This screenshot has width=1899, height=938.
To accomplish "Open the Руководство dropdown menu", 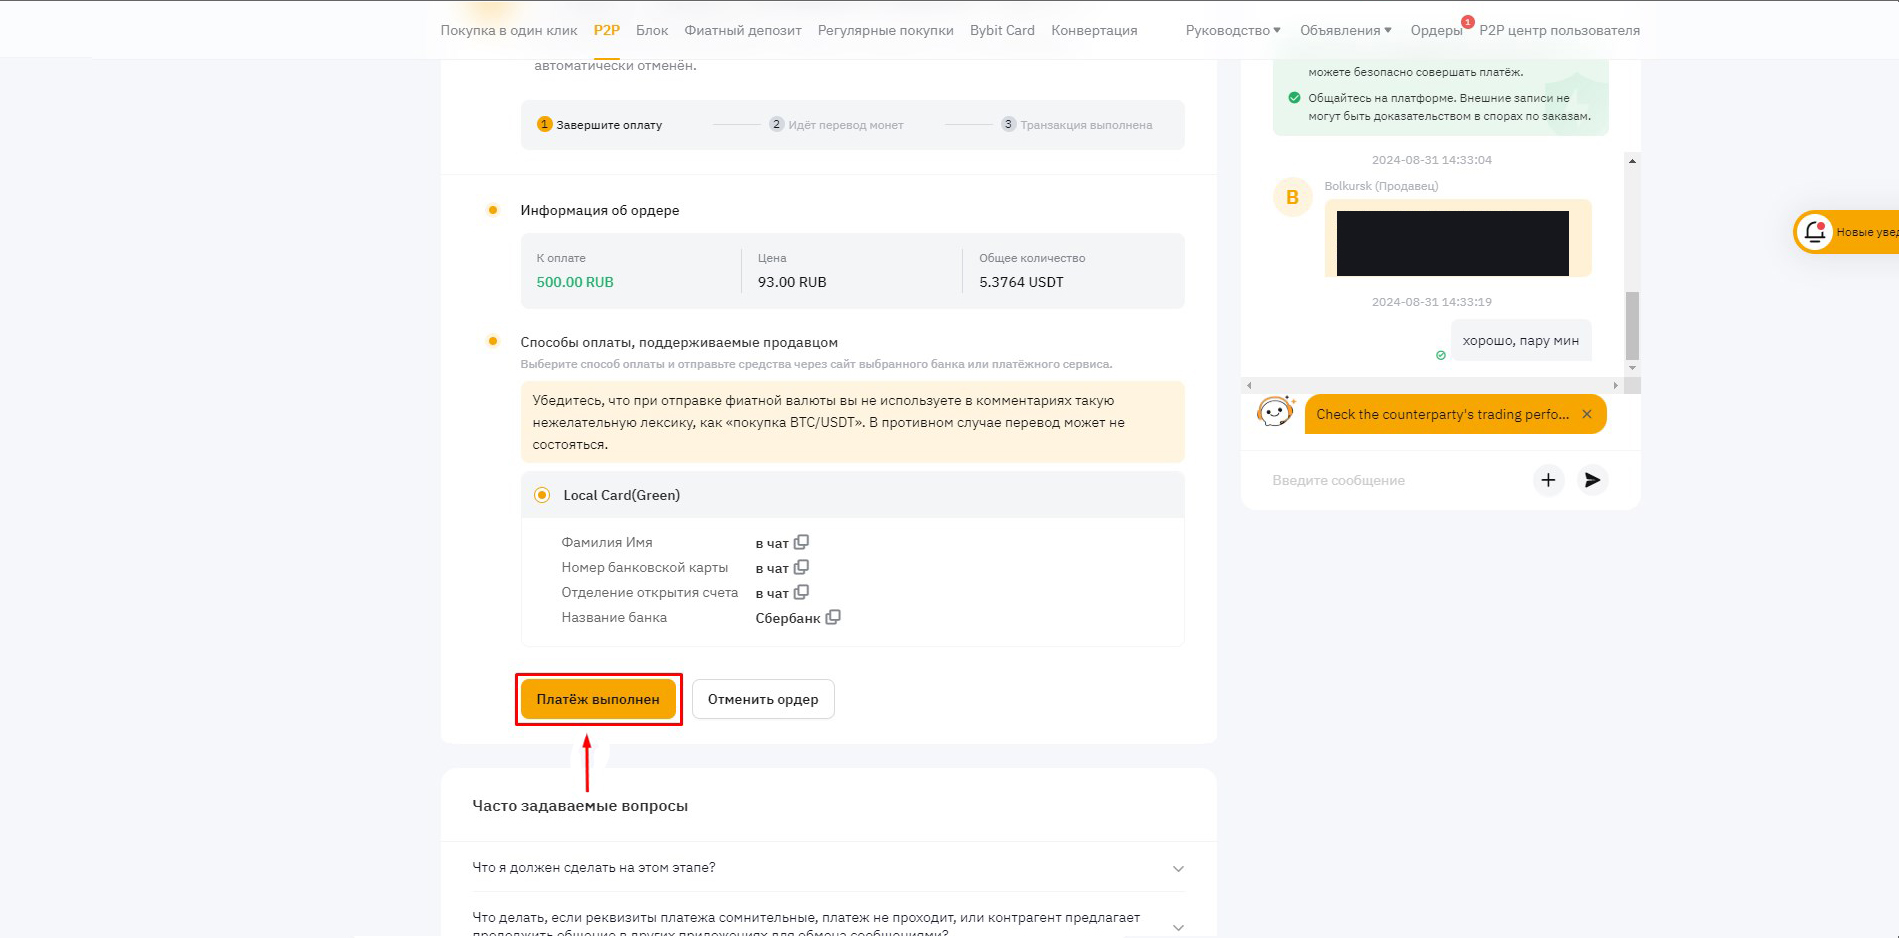I will tap(1233, 30).
